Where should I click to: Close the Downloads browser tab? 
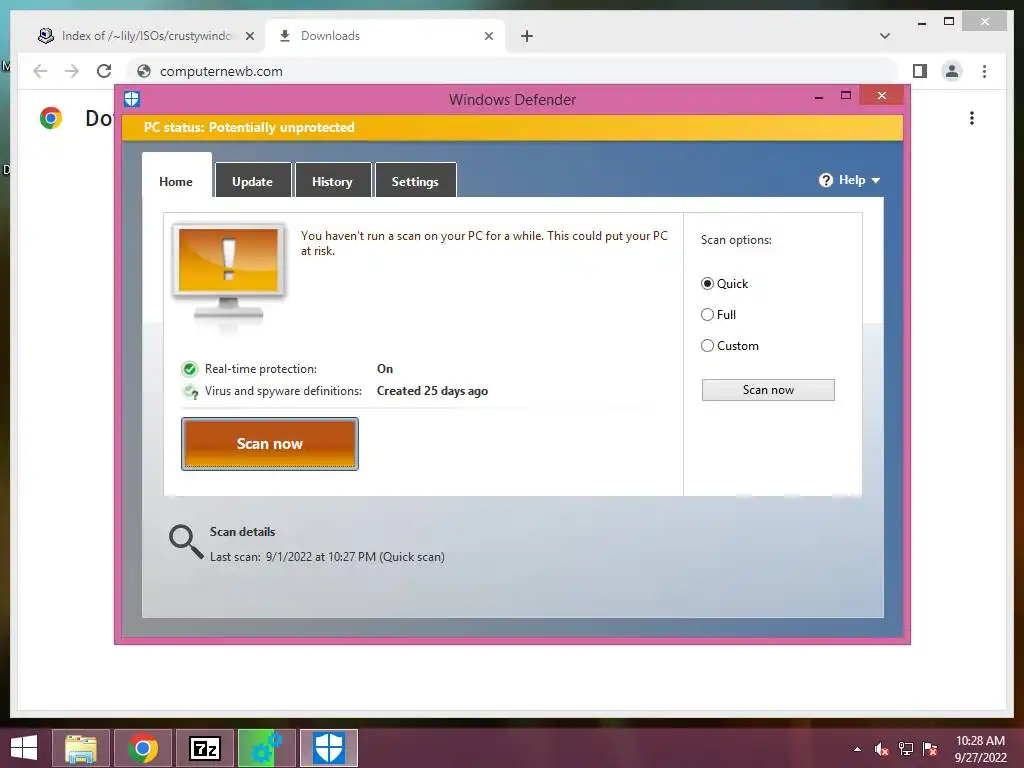488,37
